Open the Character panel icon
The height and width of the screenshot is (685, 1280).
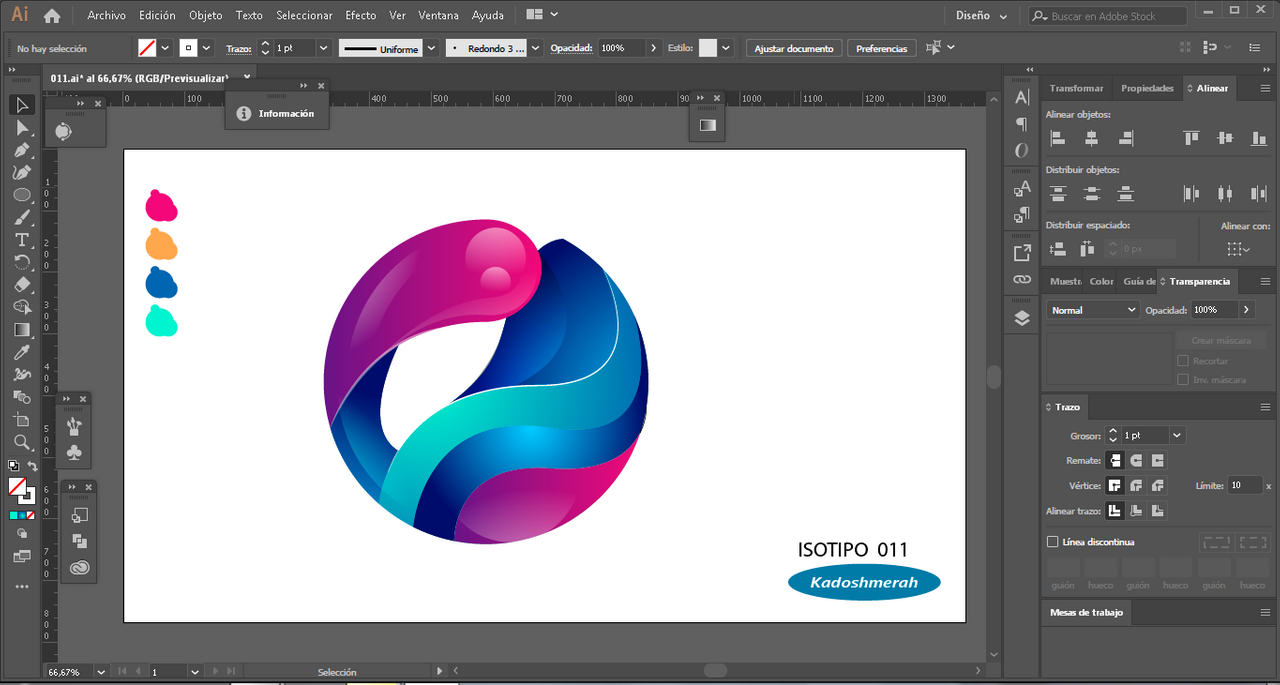pos(1022,98)
